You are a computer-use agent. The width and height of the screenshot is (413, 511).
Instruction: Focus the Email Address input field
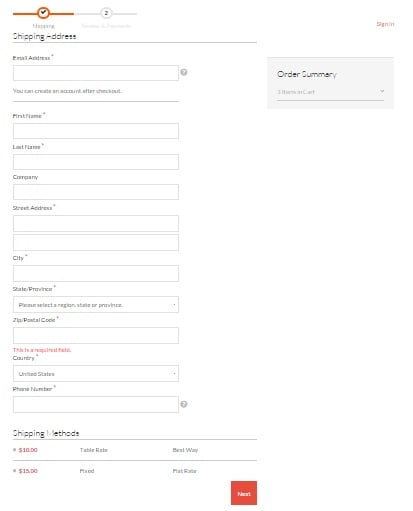click(x=96, y=73)
